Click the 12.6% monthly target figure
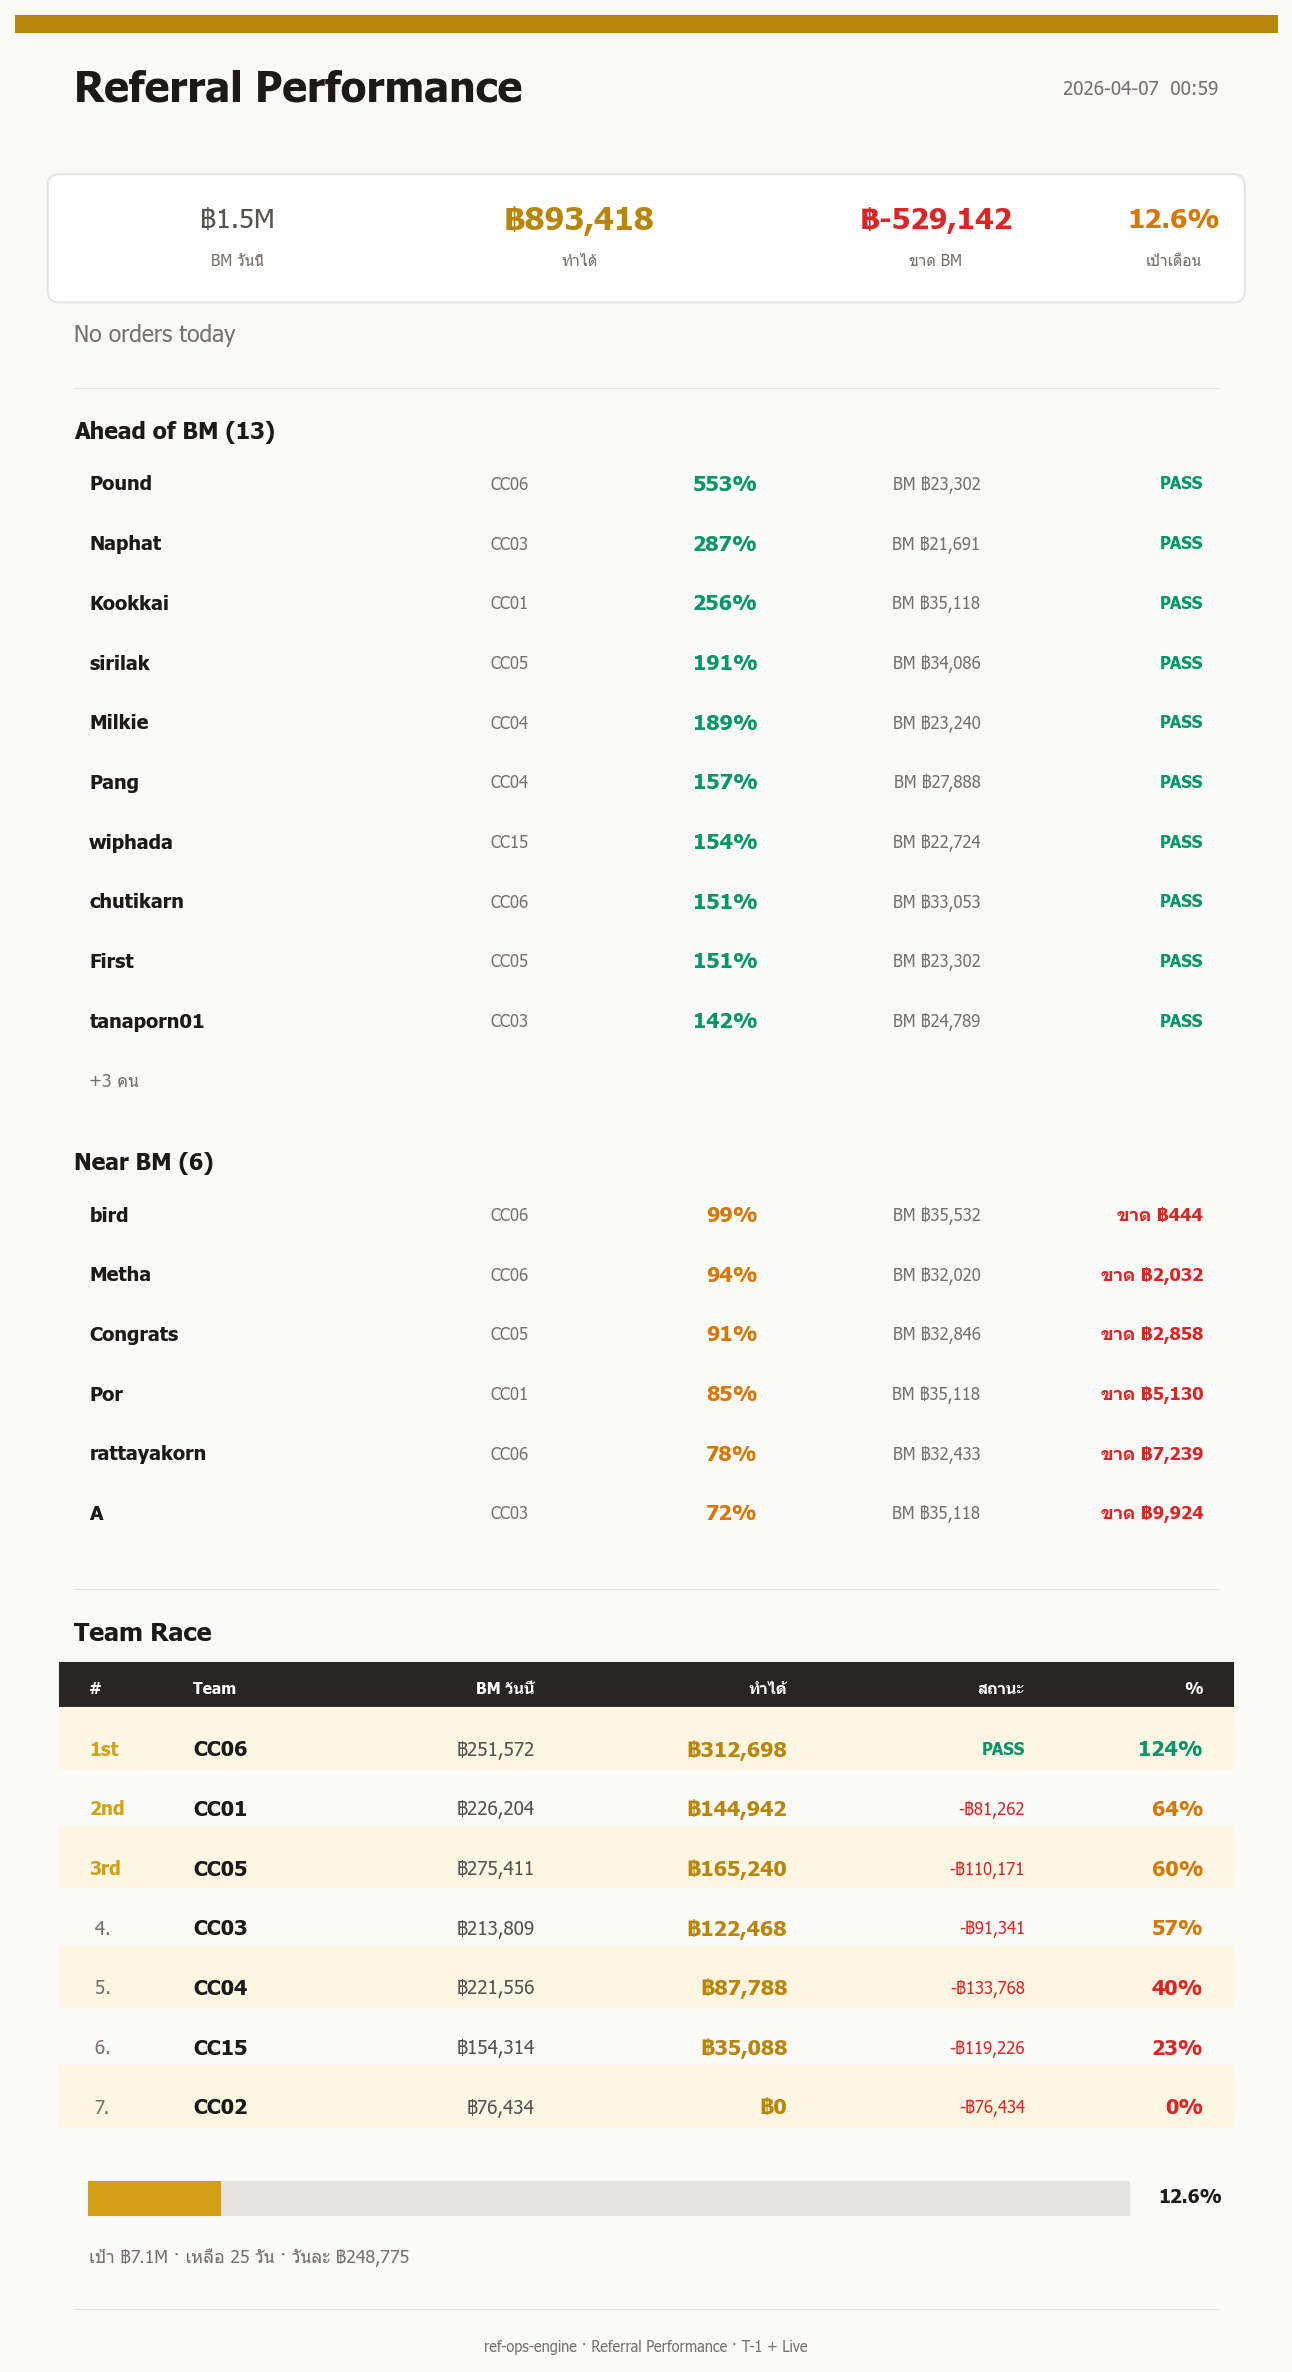The height and width of the screenshot is (2372, 1292). pos(1173,219)
